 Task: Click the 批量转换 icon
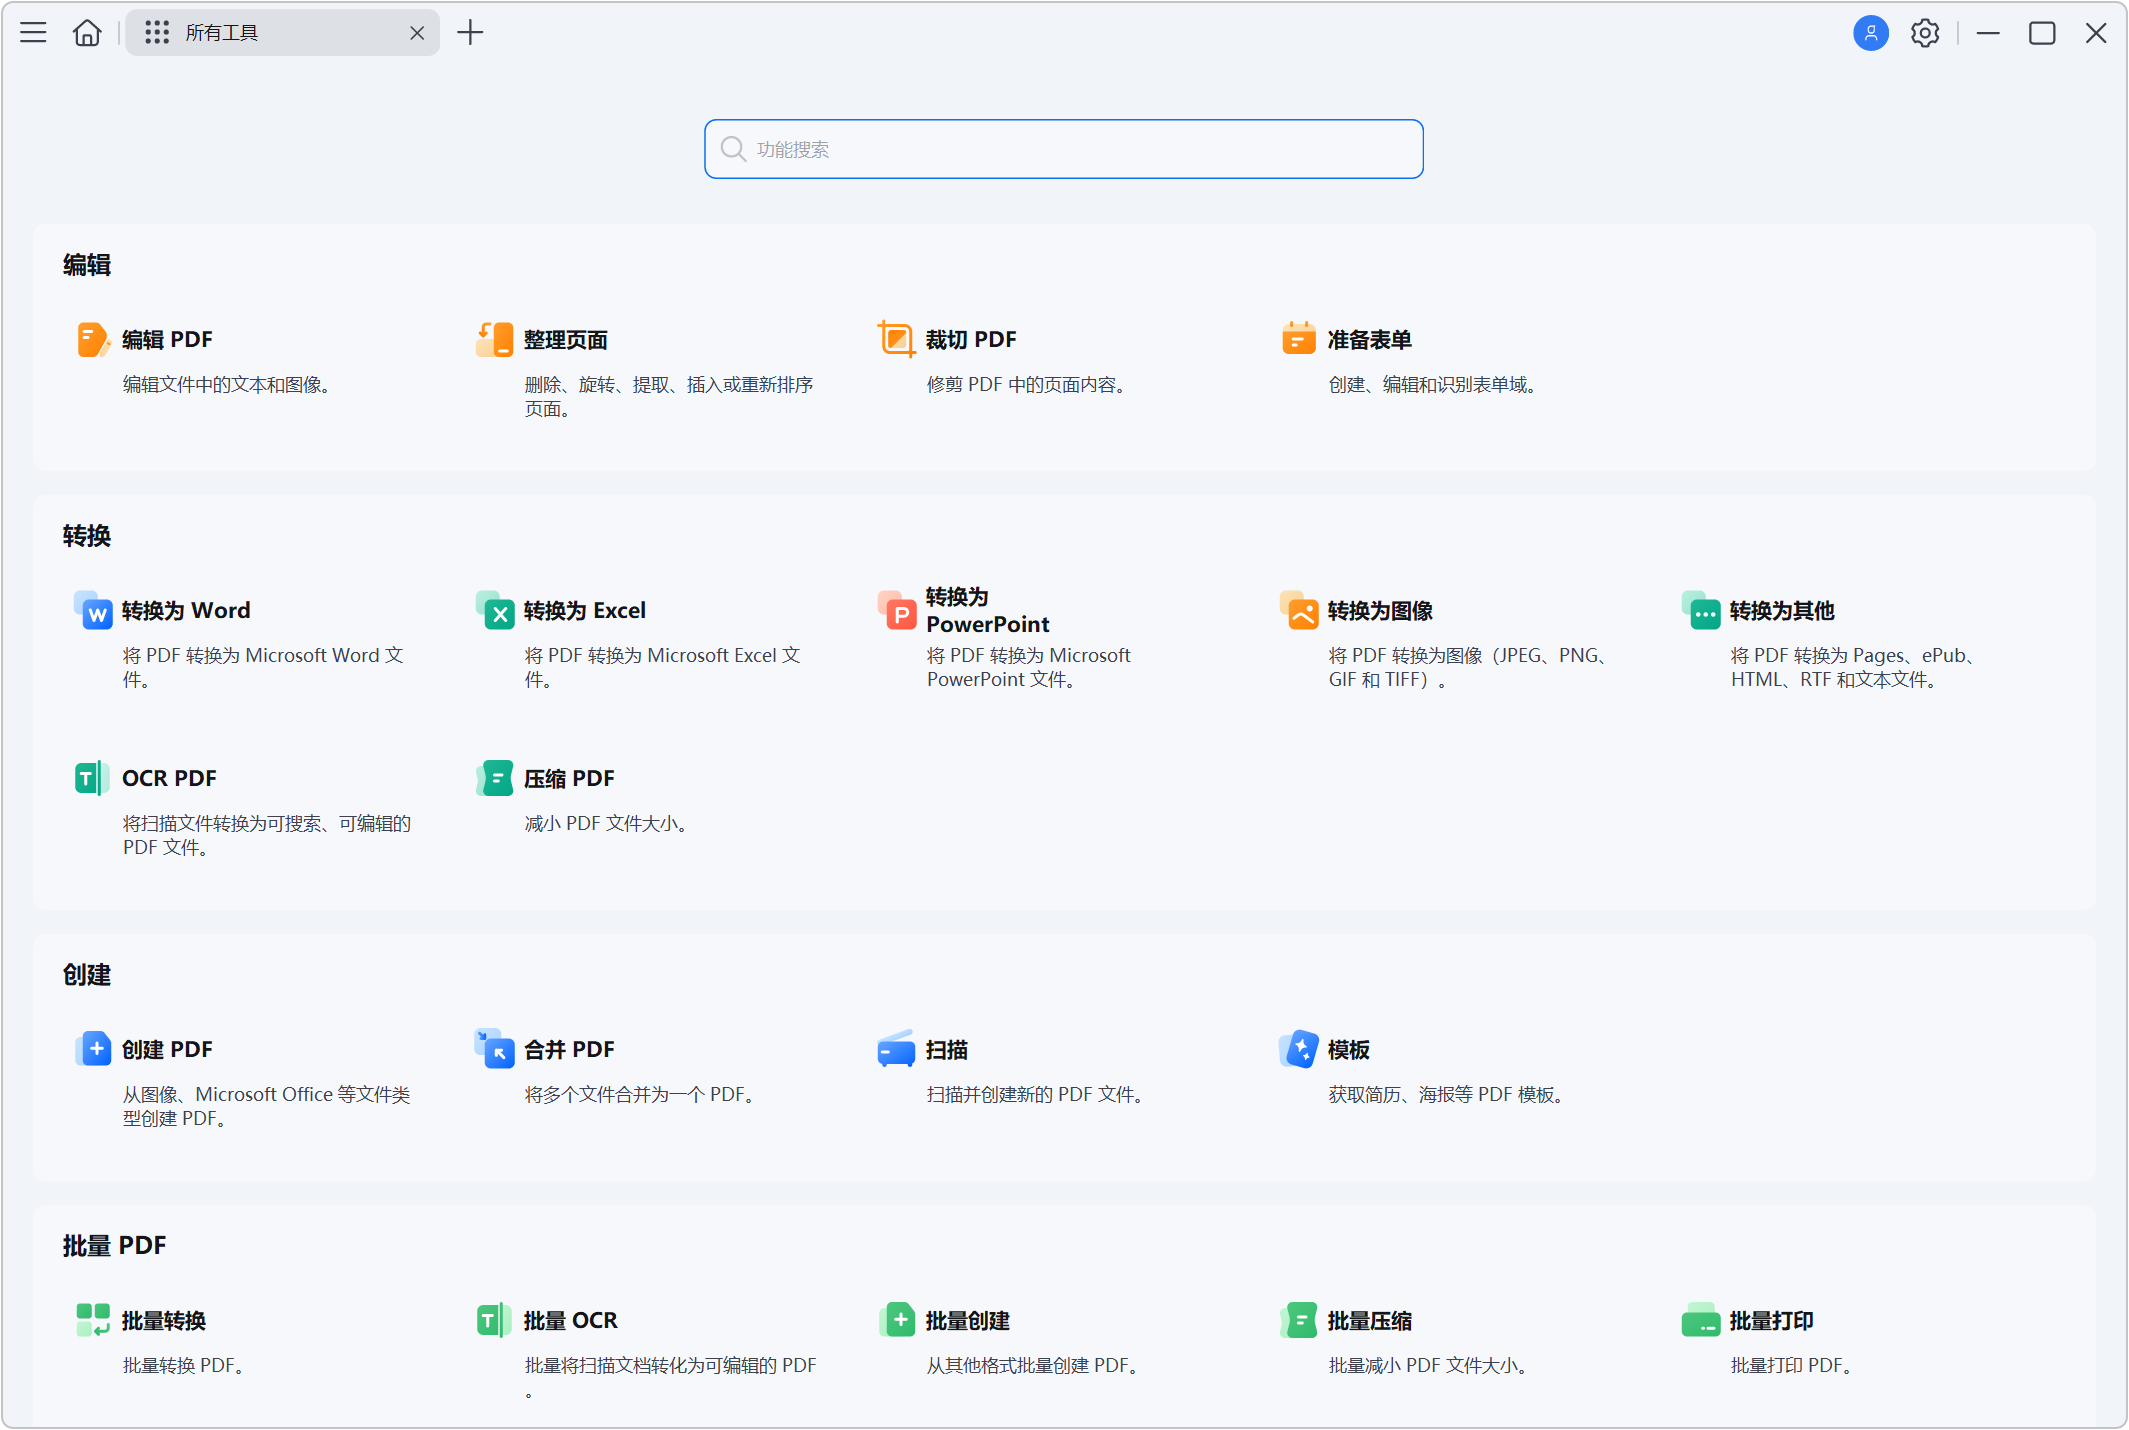[x=93, y=1321]
